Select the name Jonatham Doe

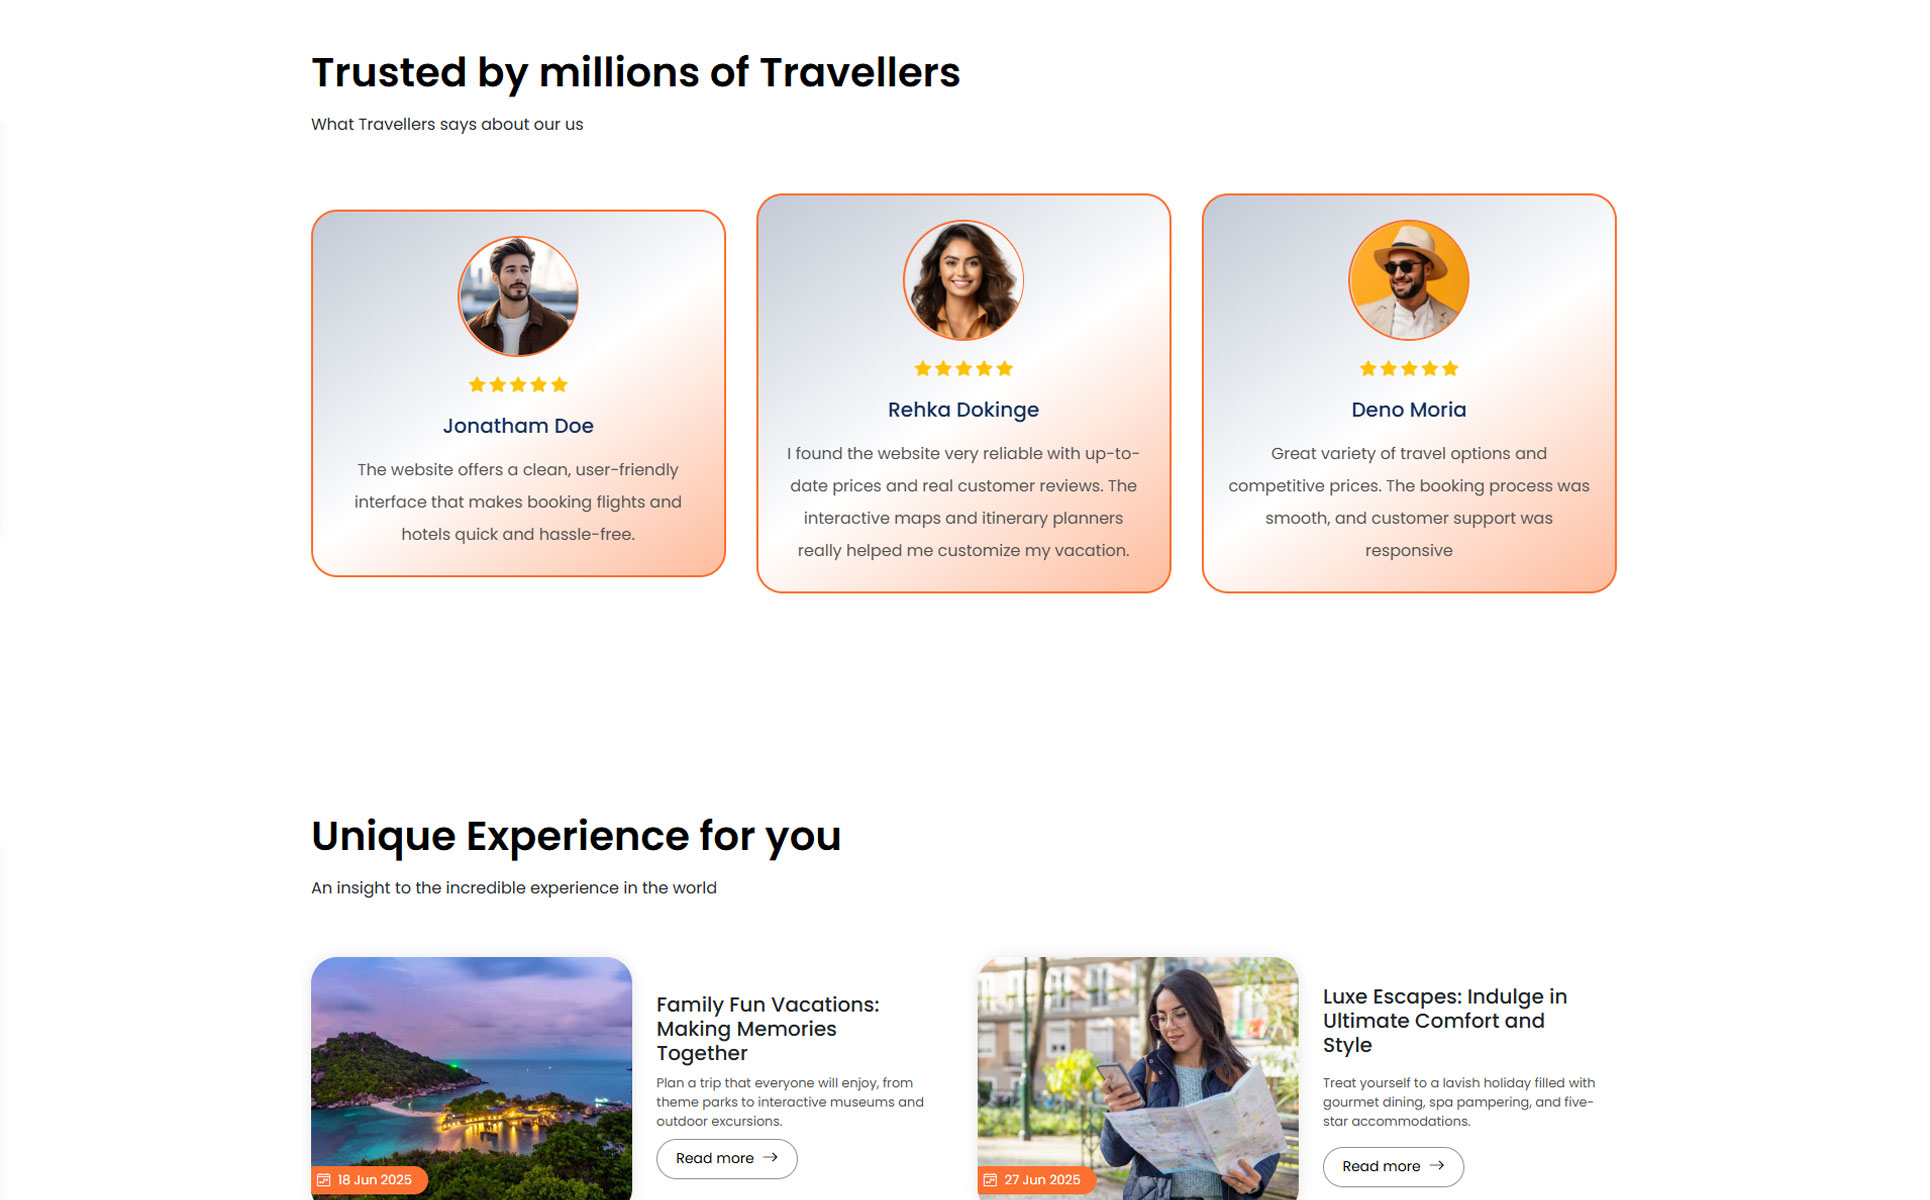[518, 426]
